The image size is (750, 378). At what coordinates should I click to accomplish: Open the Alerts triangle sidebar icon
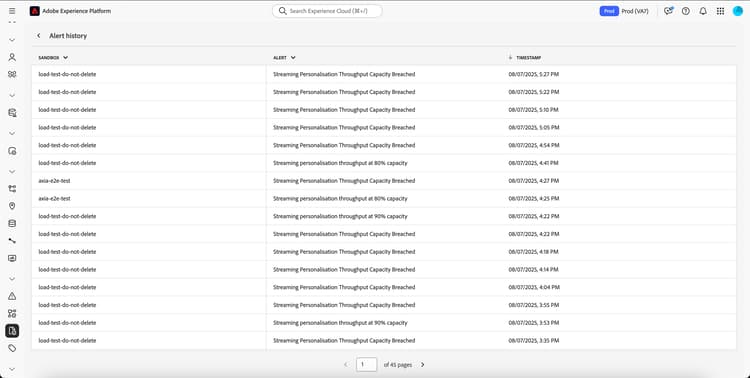pyautogui.click(x=12, y=296)
